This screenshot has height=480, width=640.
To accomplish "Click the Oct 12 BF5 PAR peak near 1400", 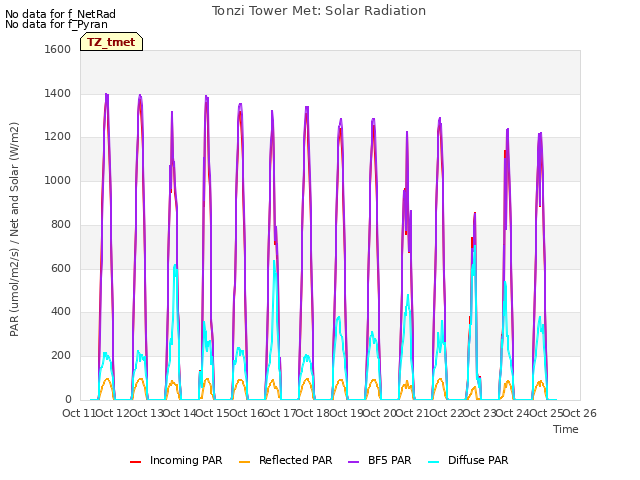I will 107,95.
